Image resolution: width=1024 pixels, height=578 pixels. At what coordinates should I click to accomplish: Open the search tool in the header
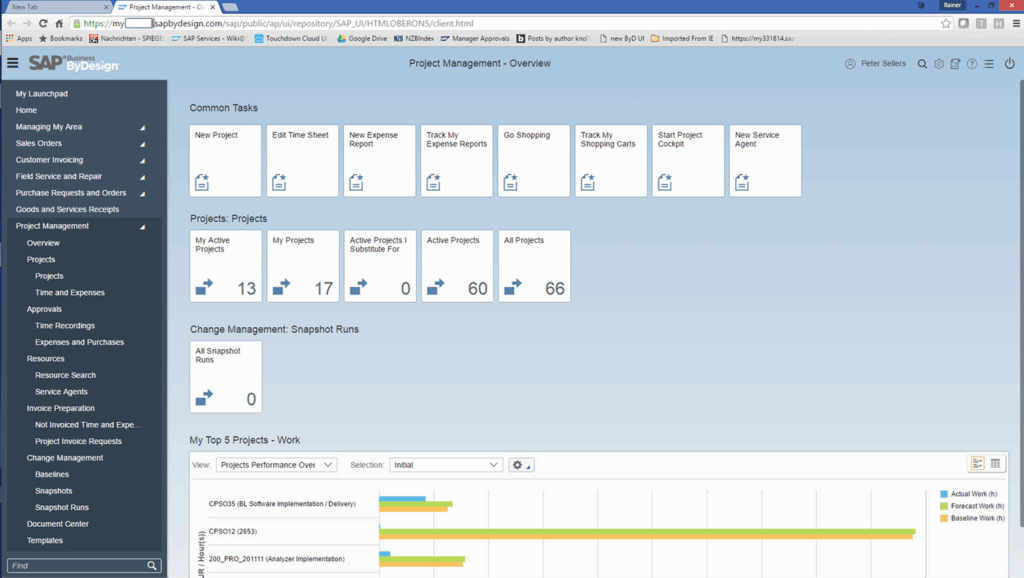tap(922, 63)
